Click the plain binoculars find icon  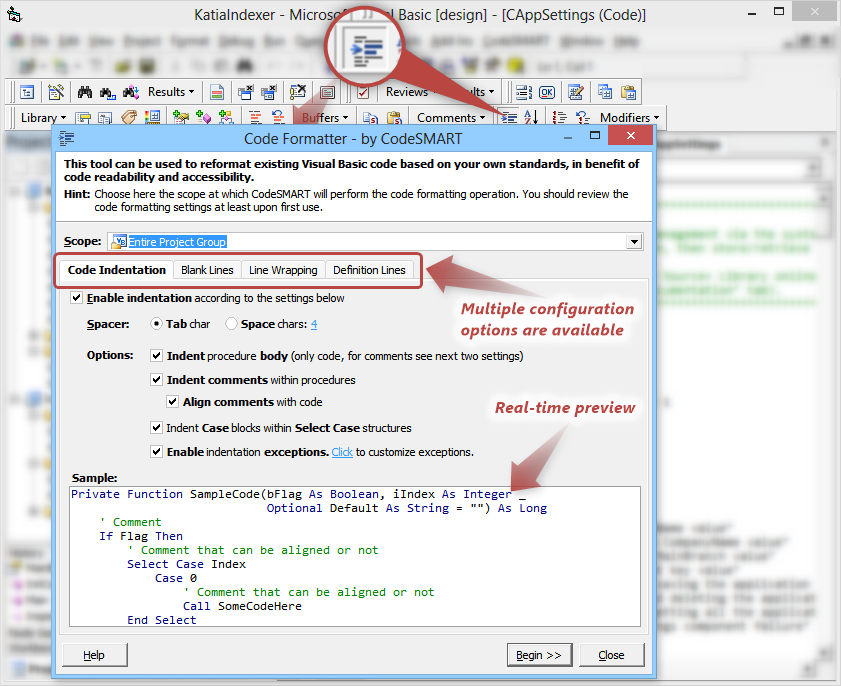click(85, 92)
